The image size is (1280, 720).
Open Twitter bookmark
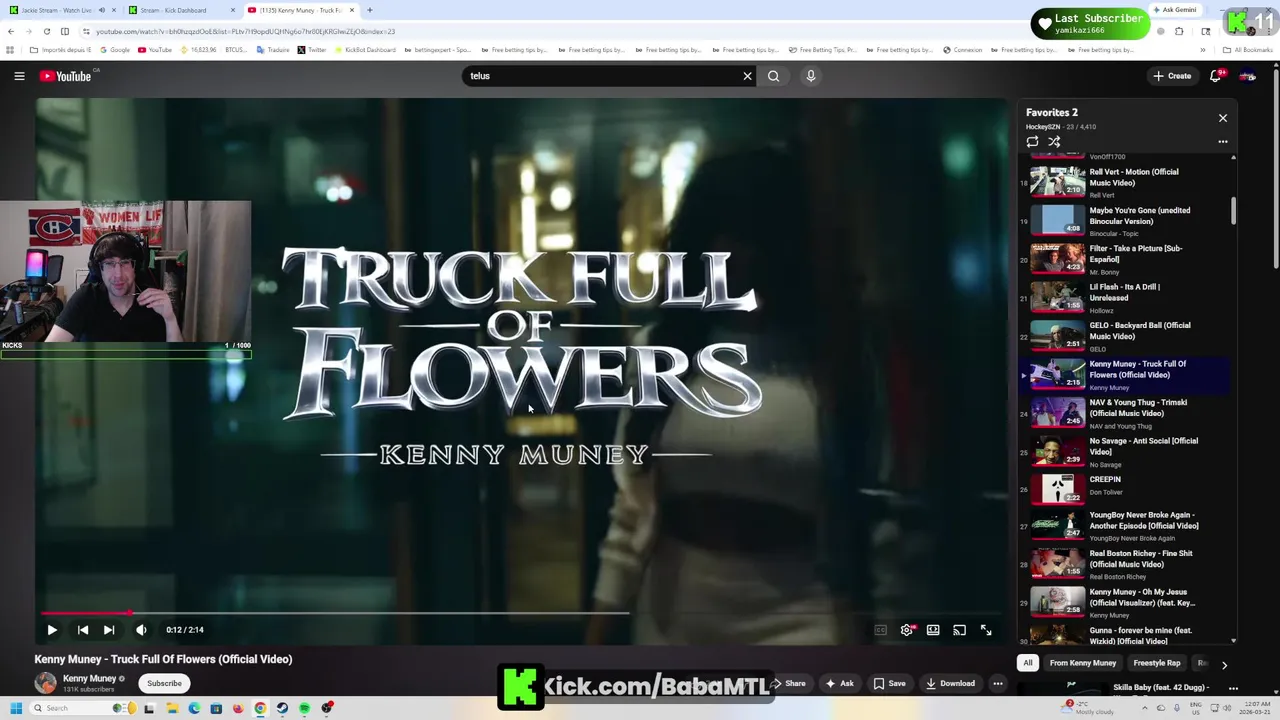pyautogui.click(x=311, y=50)
